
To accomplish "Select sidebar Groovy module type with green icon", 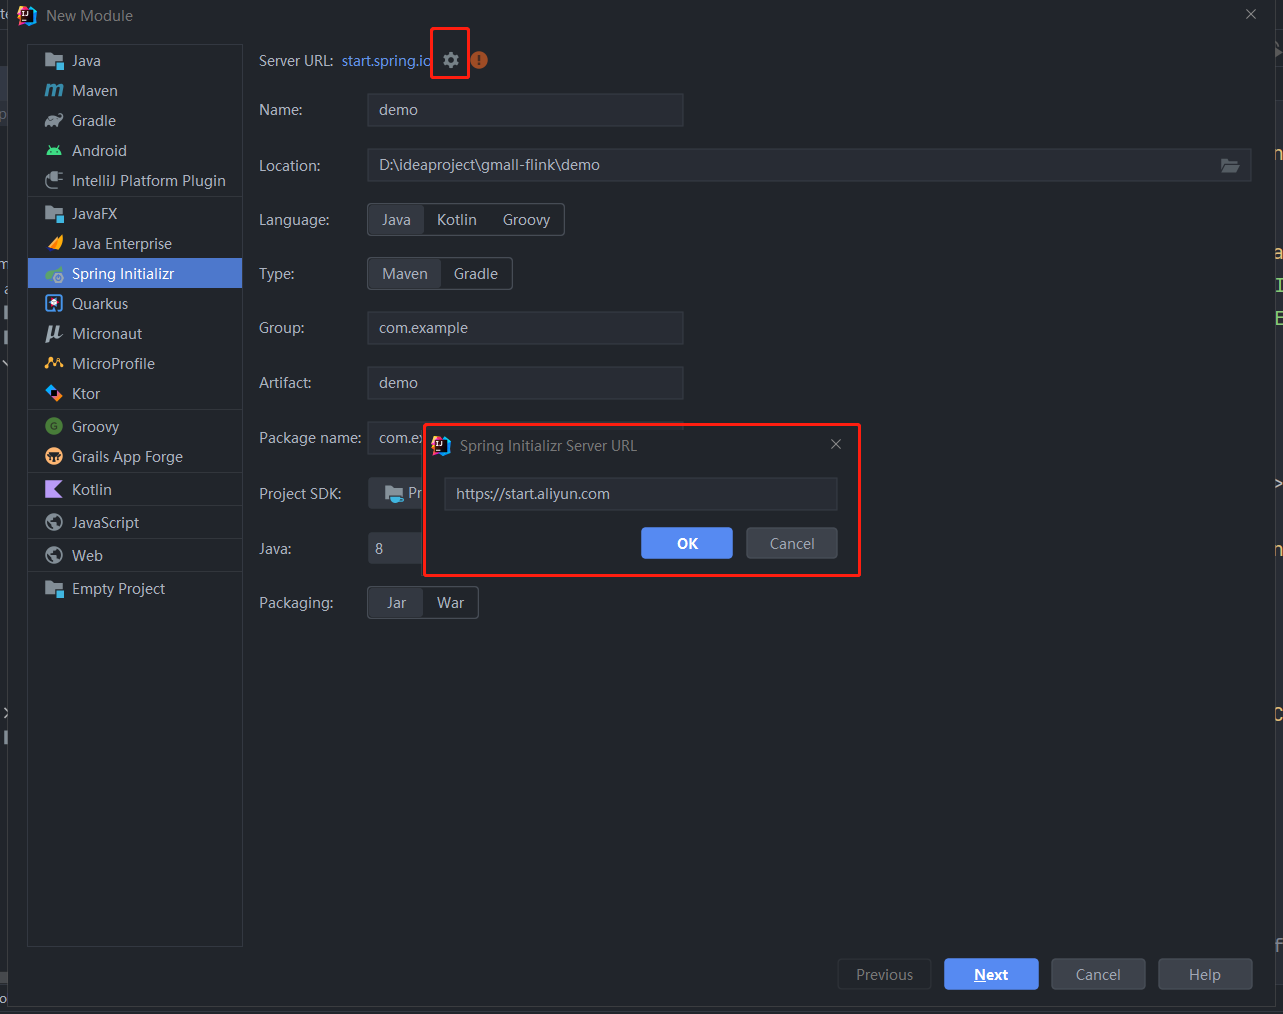I will [x=135, y=427].
